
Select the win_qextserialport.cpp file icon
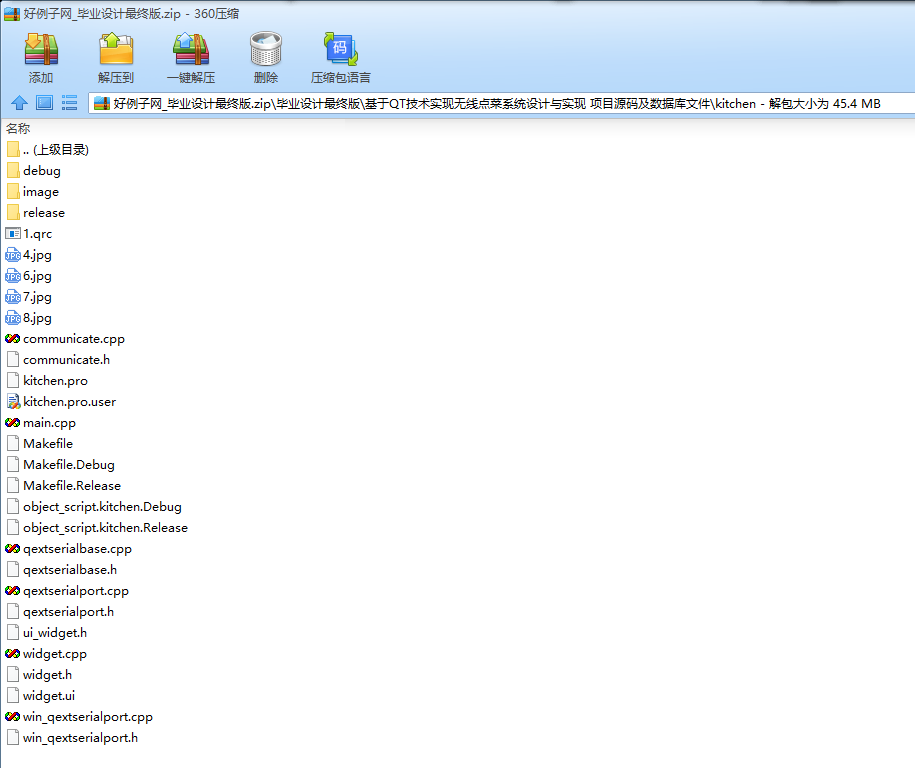(13, 717)
